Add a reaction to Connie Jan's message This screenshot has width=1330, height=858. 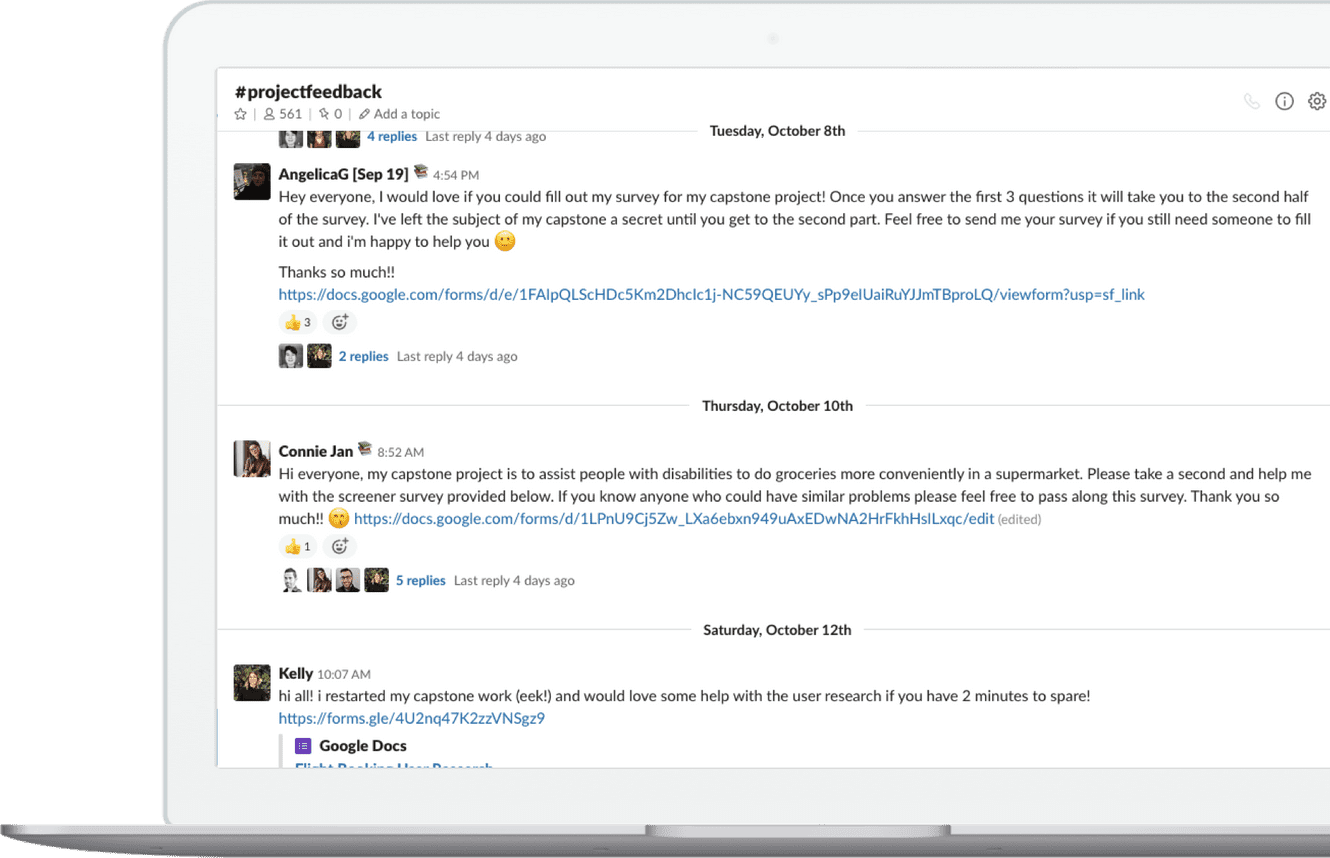click(x=340, y=546)
